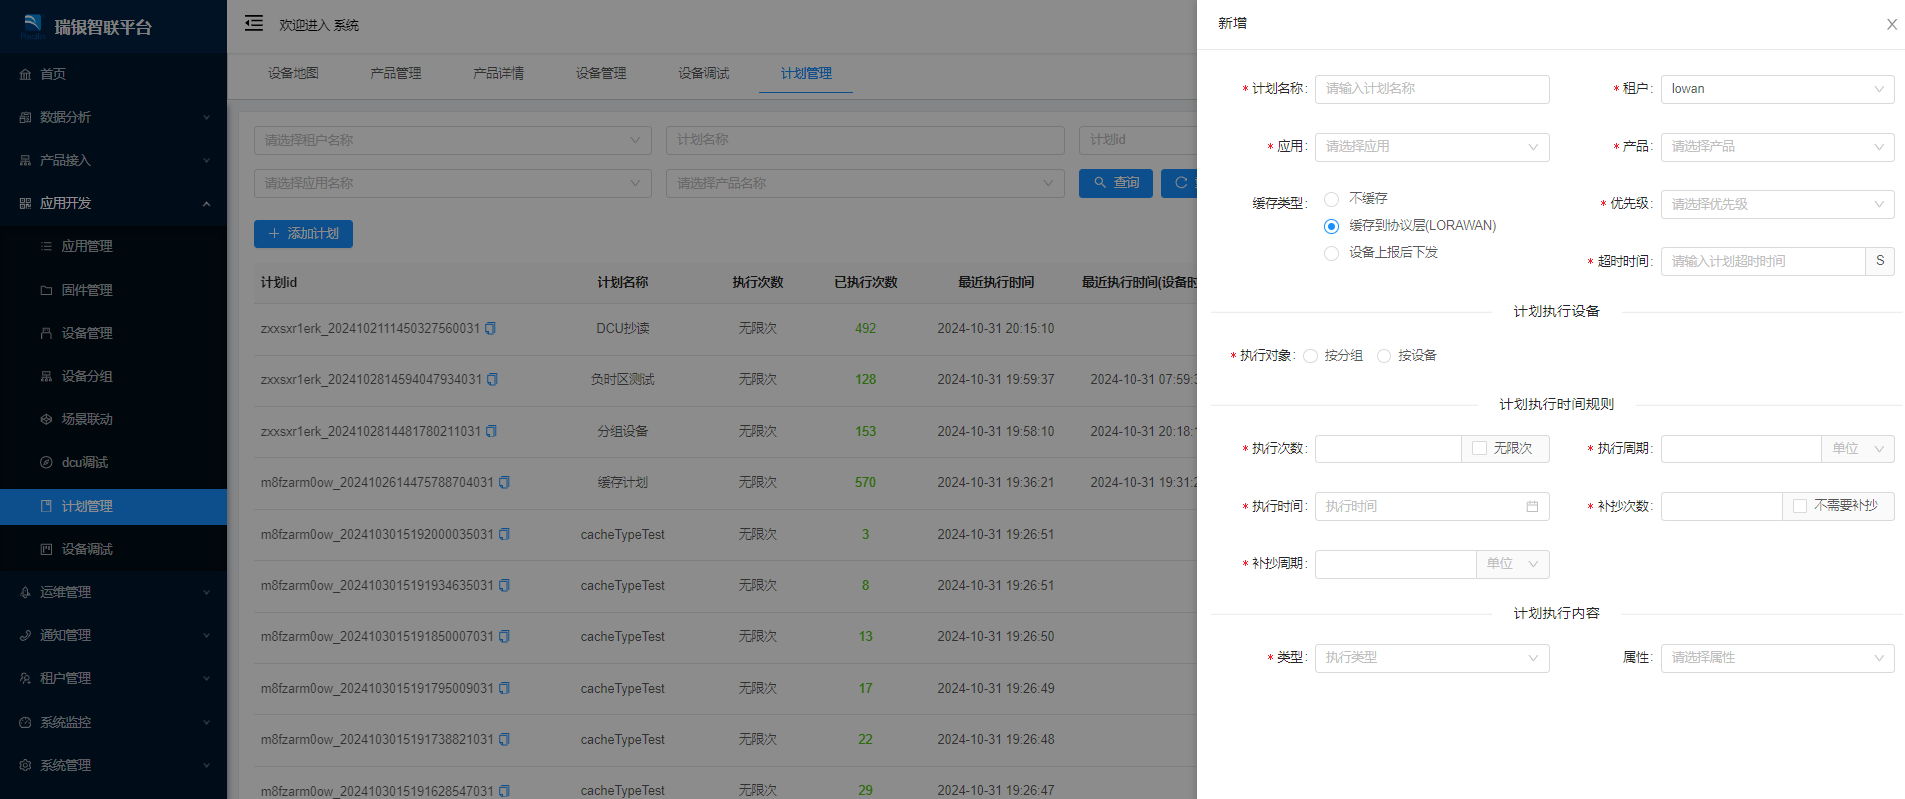Click the 固件管理 folder icon
This screenshot has width=1905, height=799.
tap(46, 290)
